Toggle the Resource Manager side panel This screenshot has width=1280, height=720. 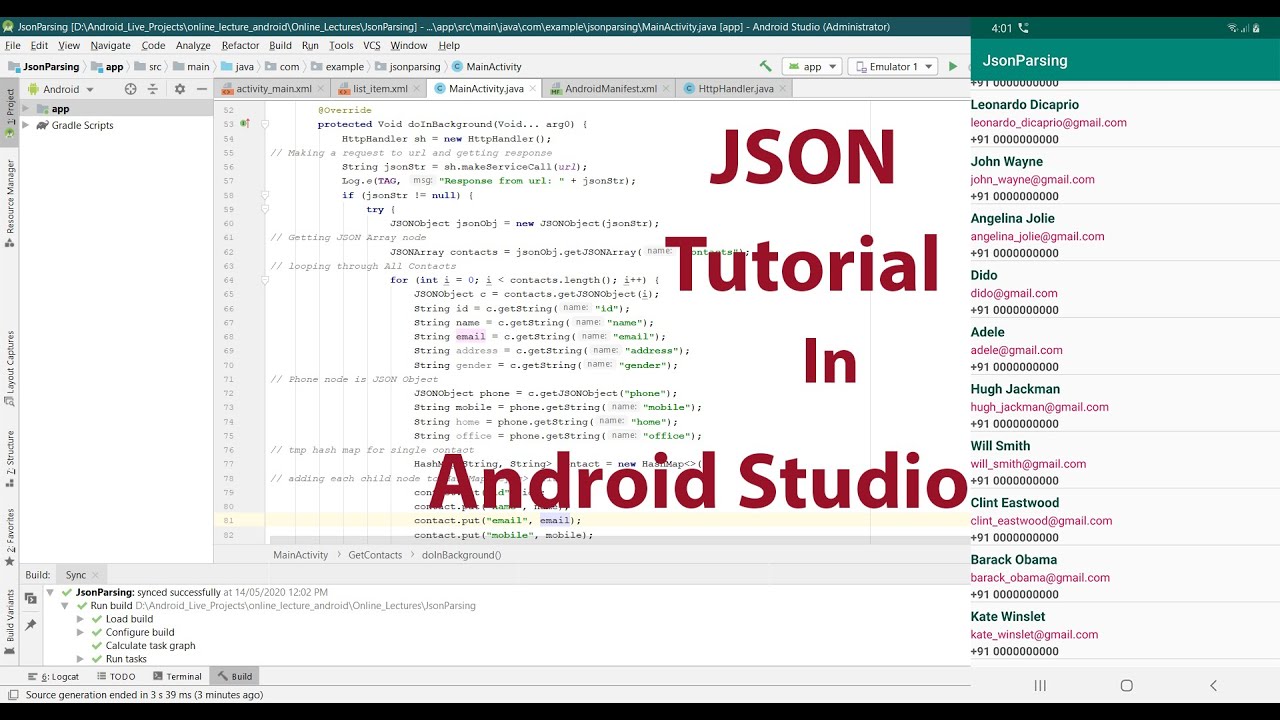tap(10, 202)
